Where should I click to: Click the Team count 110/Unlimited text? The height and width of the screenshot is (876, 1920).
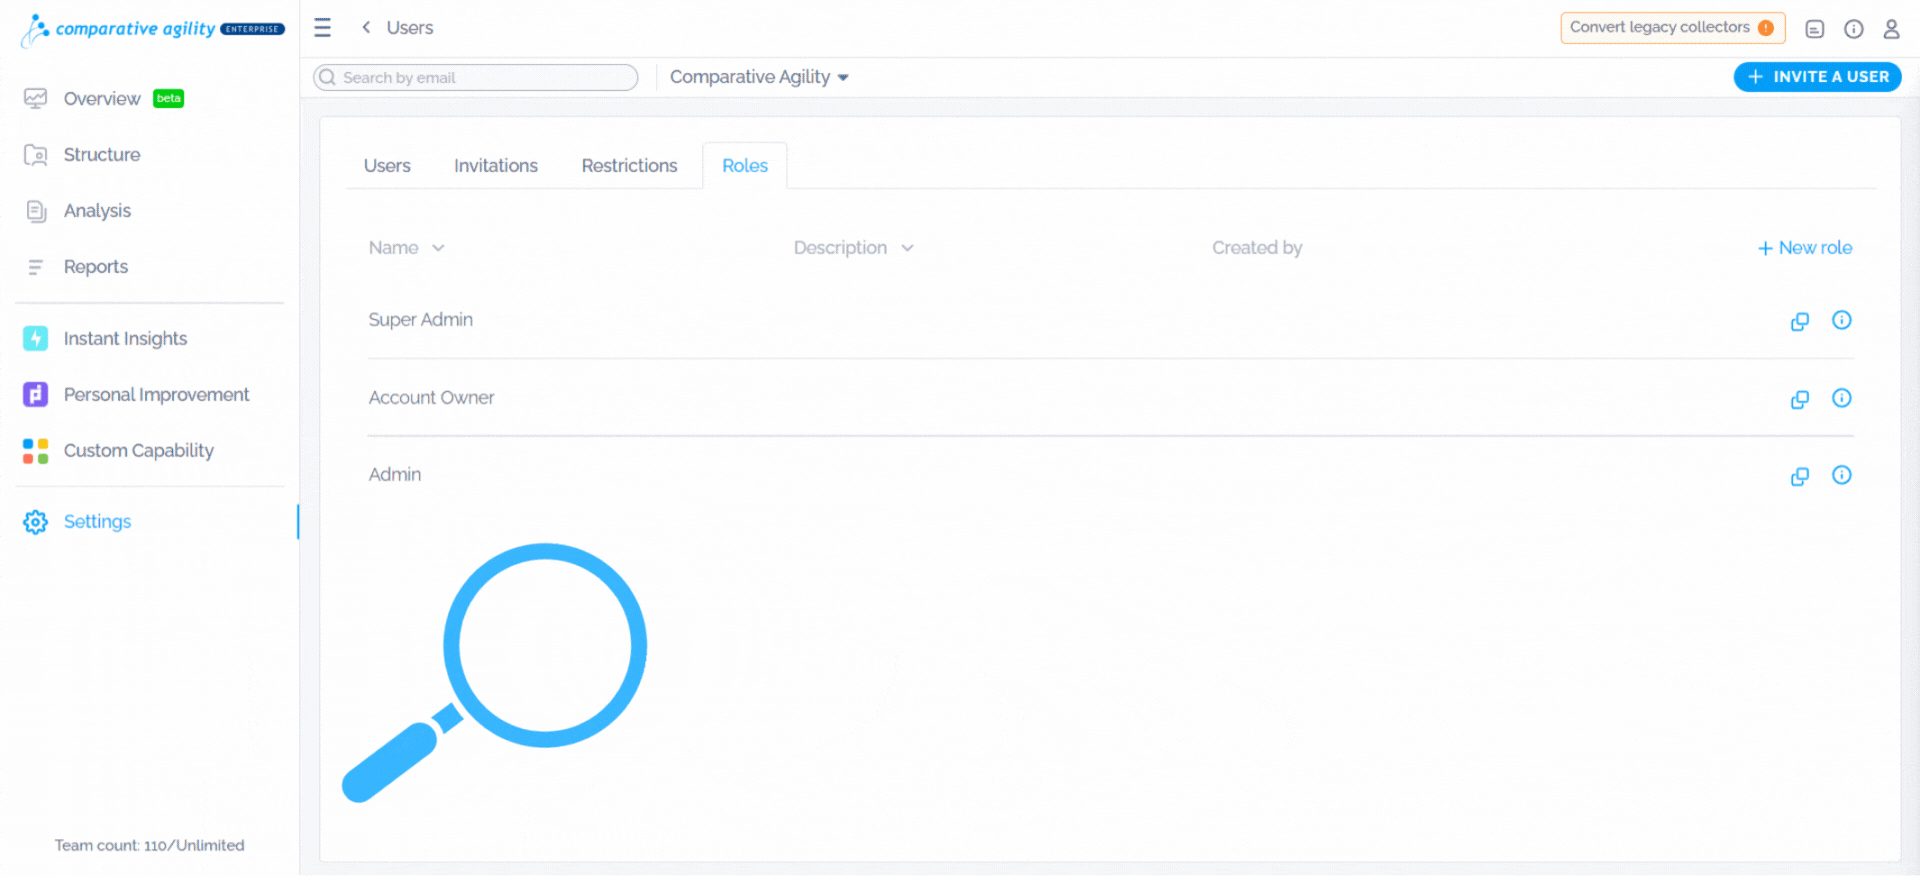pos(150,846)
